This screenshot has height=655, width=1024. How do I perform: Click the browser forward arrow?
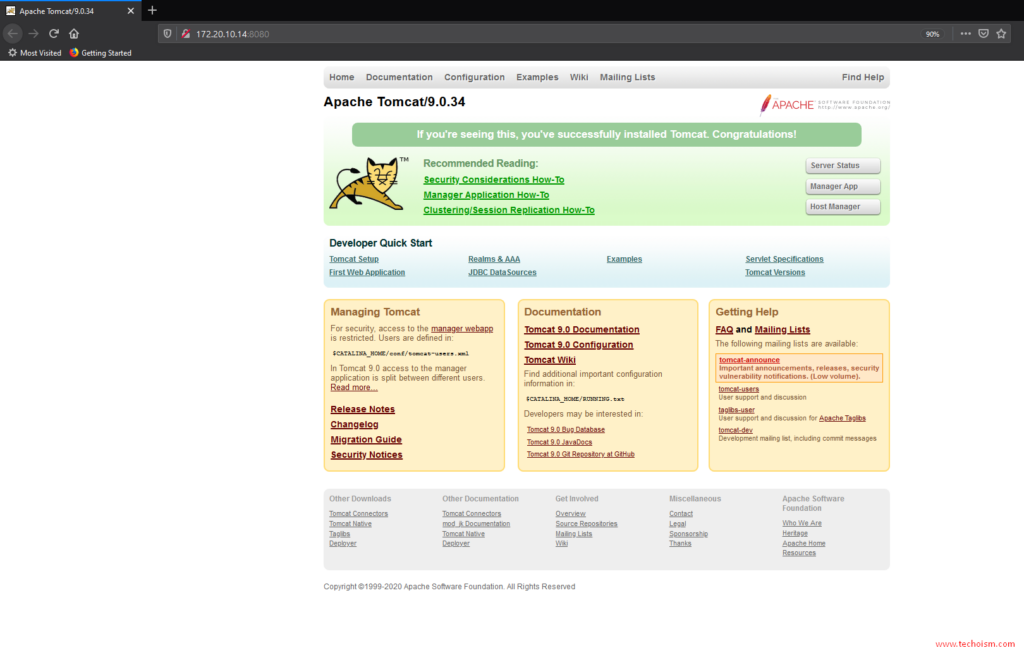(x=33, y=33)
